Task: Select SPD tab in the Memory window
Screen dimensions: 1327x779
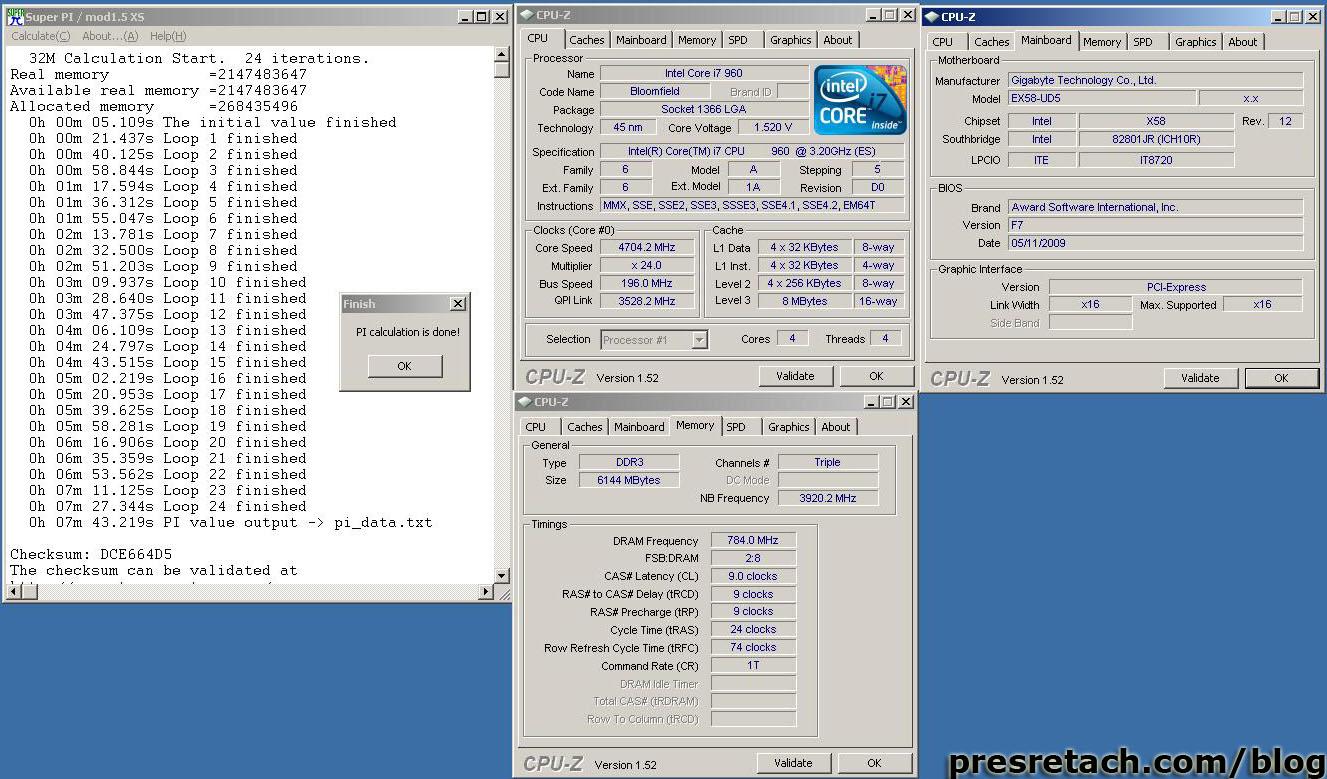Action: click(736, 427)
